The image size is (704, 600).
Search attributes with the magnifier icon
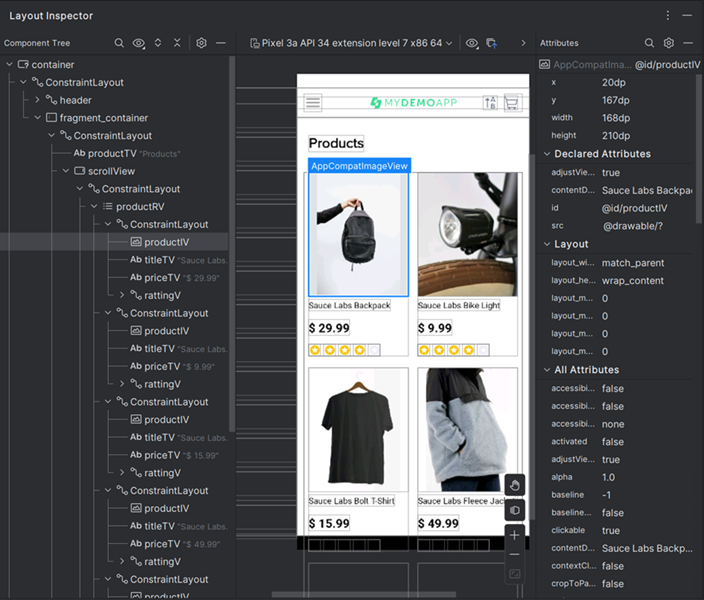[x=649, y=44]
